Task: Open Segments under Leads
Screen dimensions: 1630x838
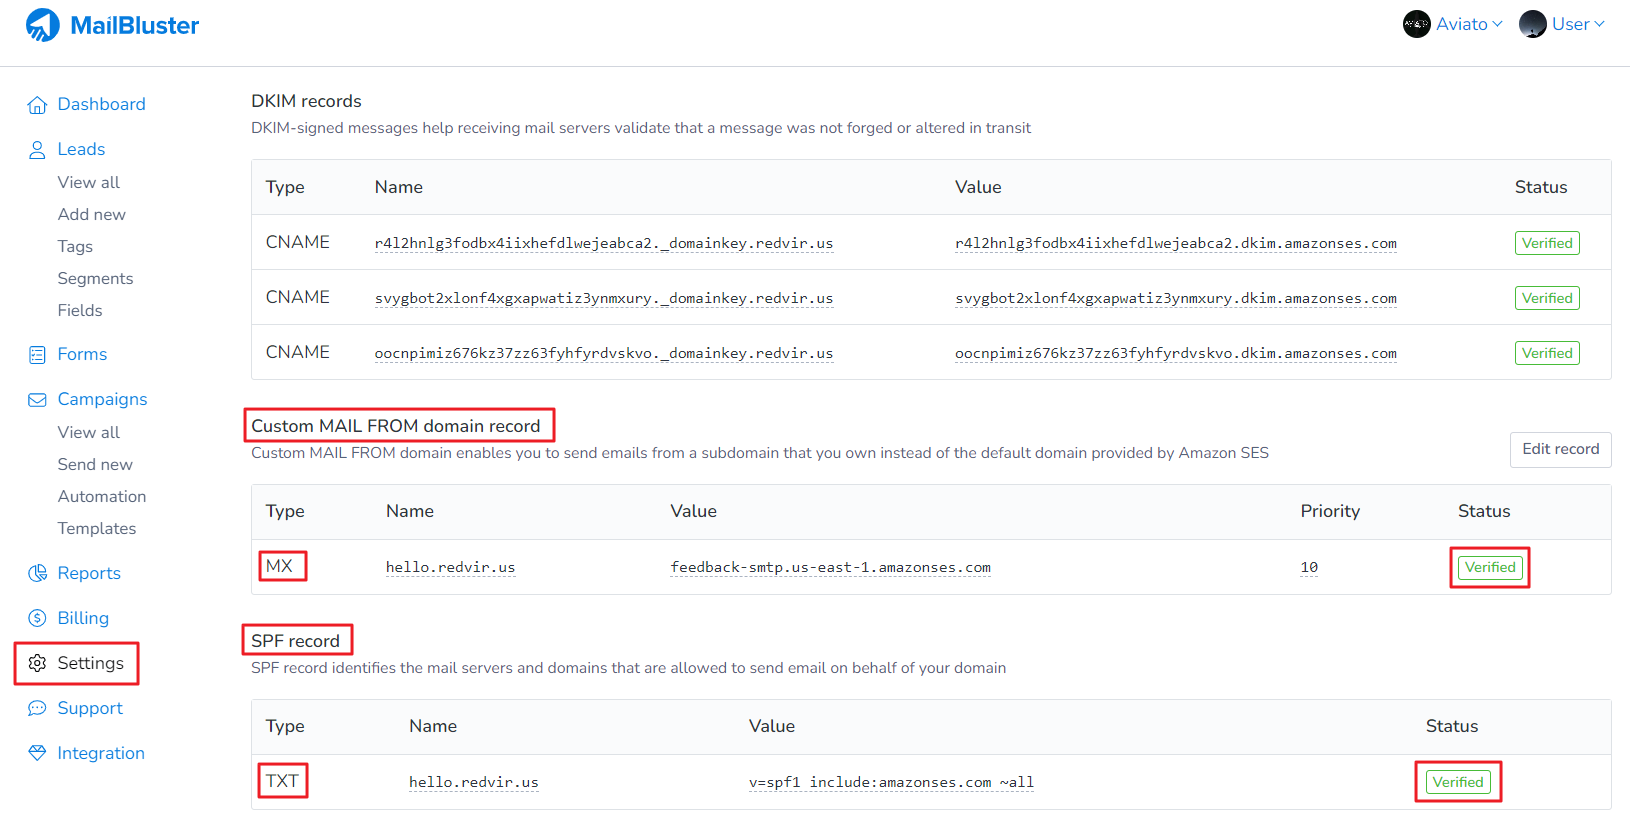Action: tap(95, 278)
